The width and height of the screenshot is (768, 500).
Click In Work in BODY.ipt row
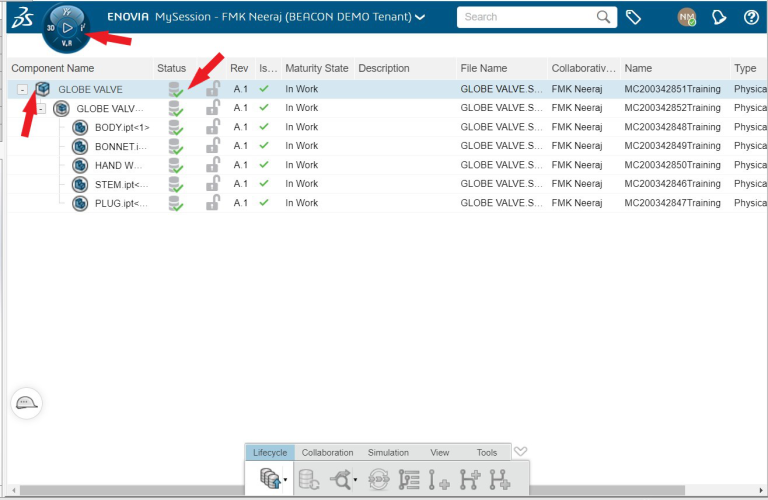302,127
